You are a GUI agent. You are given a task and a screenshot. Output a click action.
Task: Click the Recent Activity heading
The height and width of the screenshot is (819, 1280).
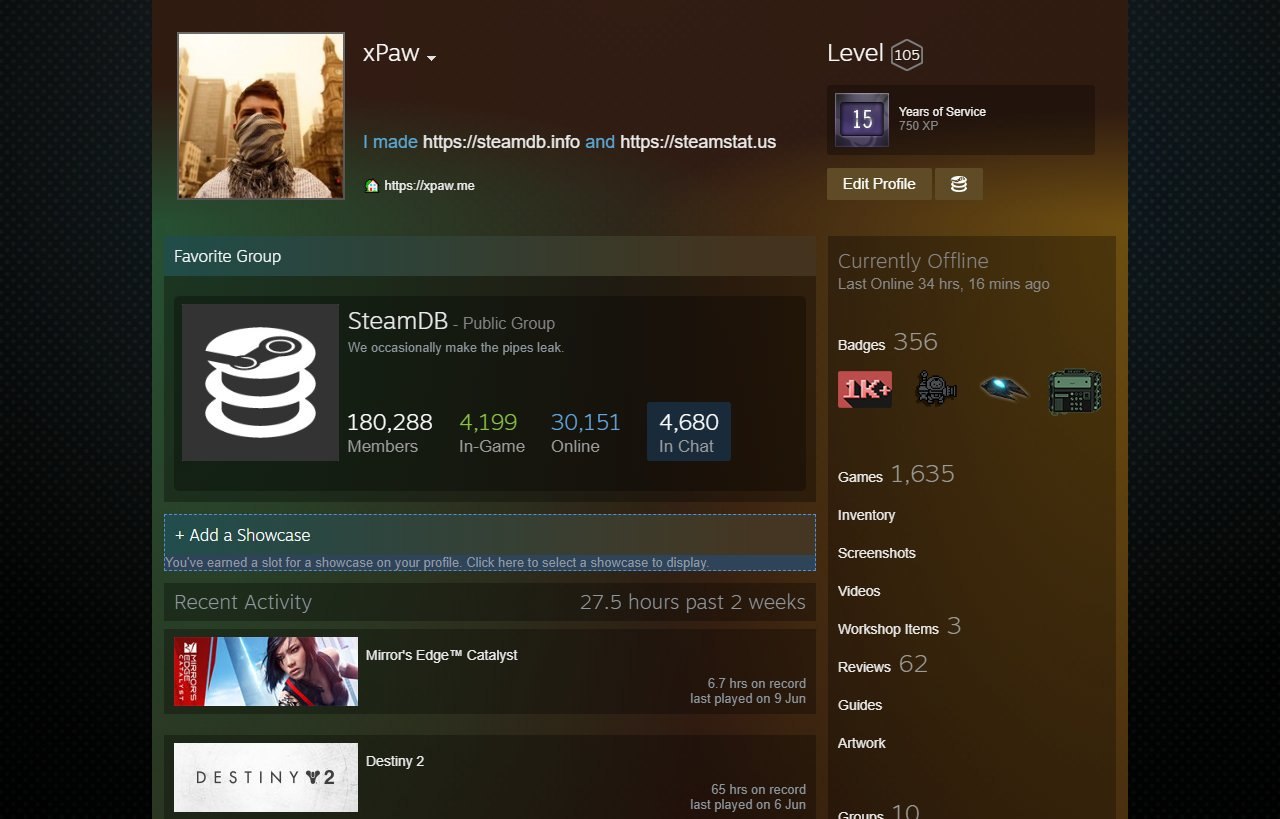tap(243, 602)
